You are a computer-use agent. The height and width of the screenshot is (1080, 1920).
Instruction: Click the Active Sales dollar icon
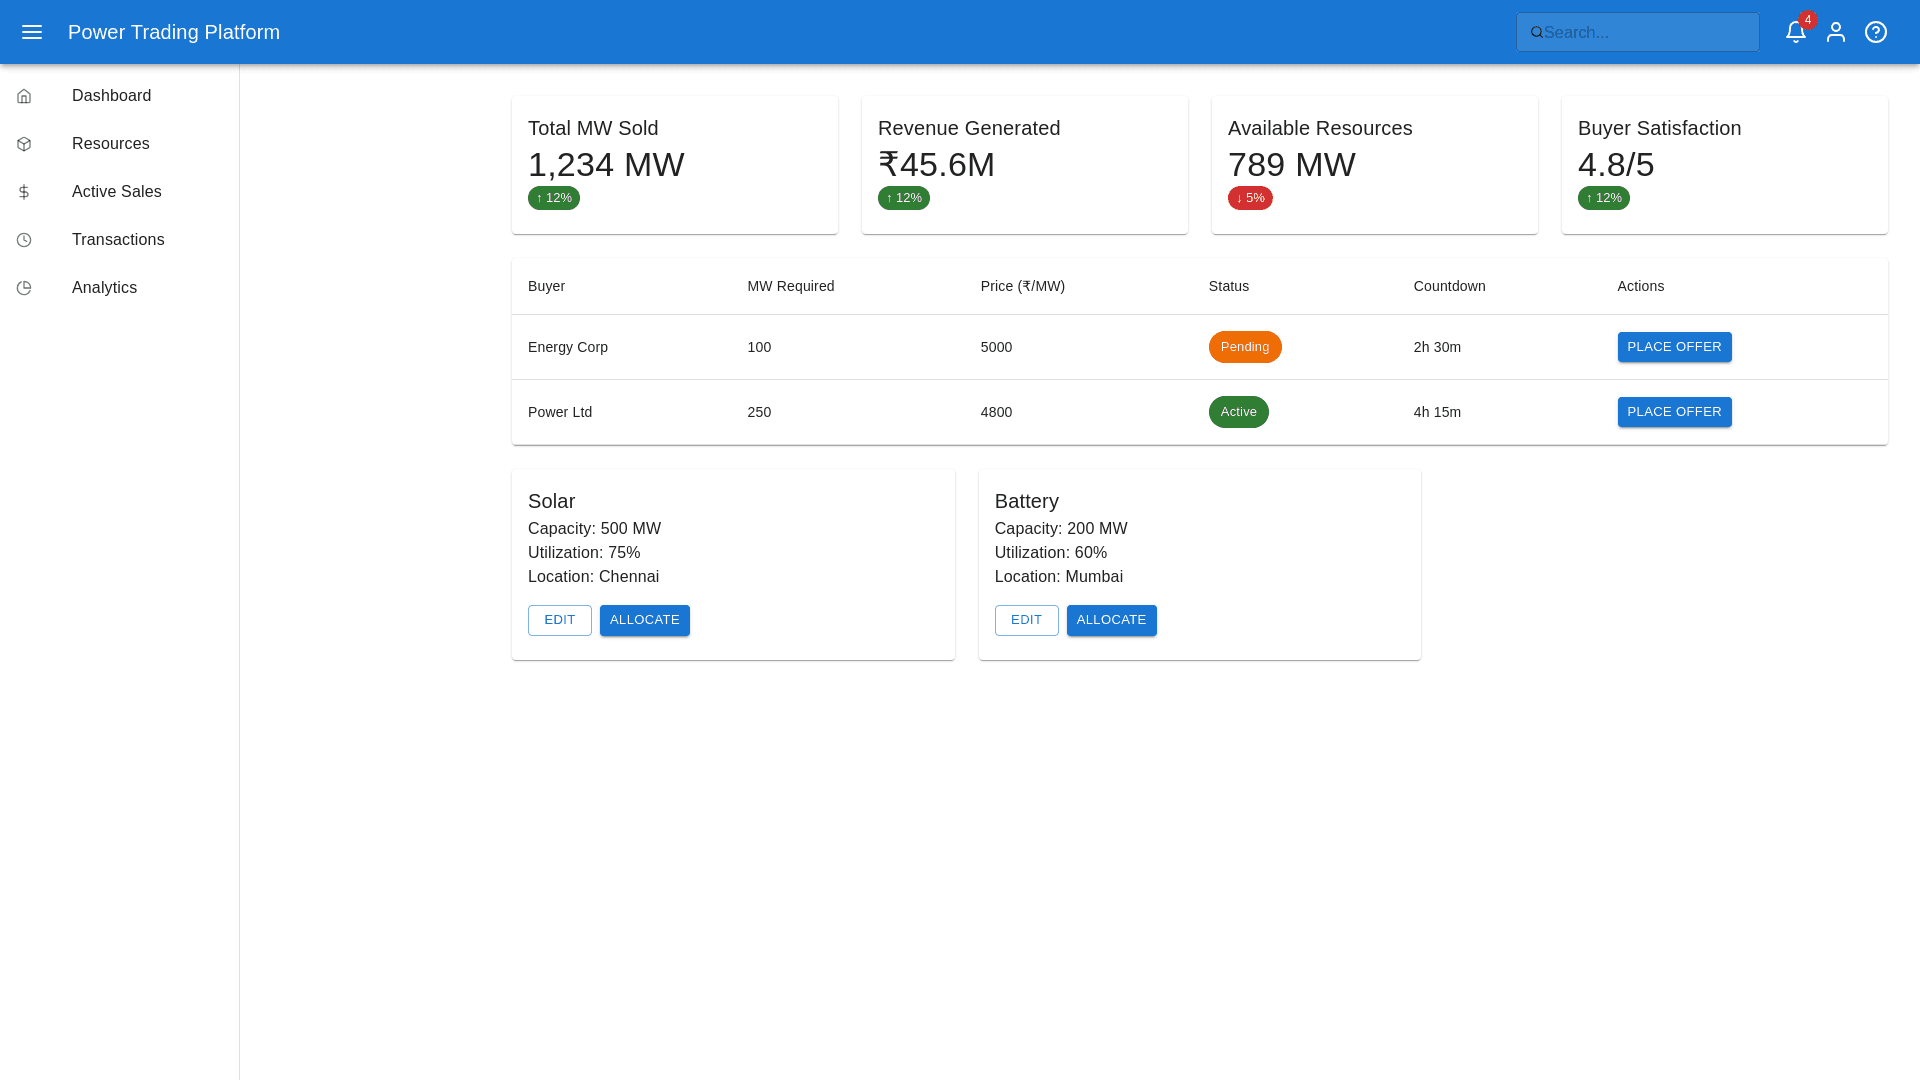click(24, 192)
